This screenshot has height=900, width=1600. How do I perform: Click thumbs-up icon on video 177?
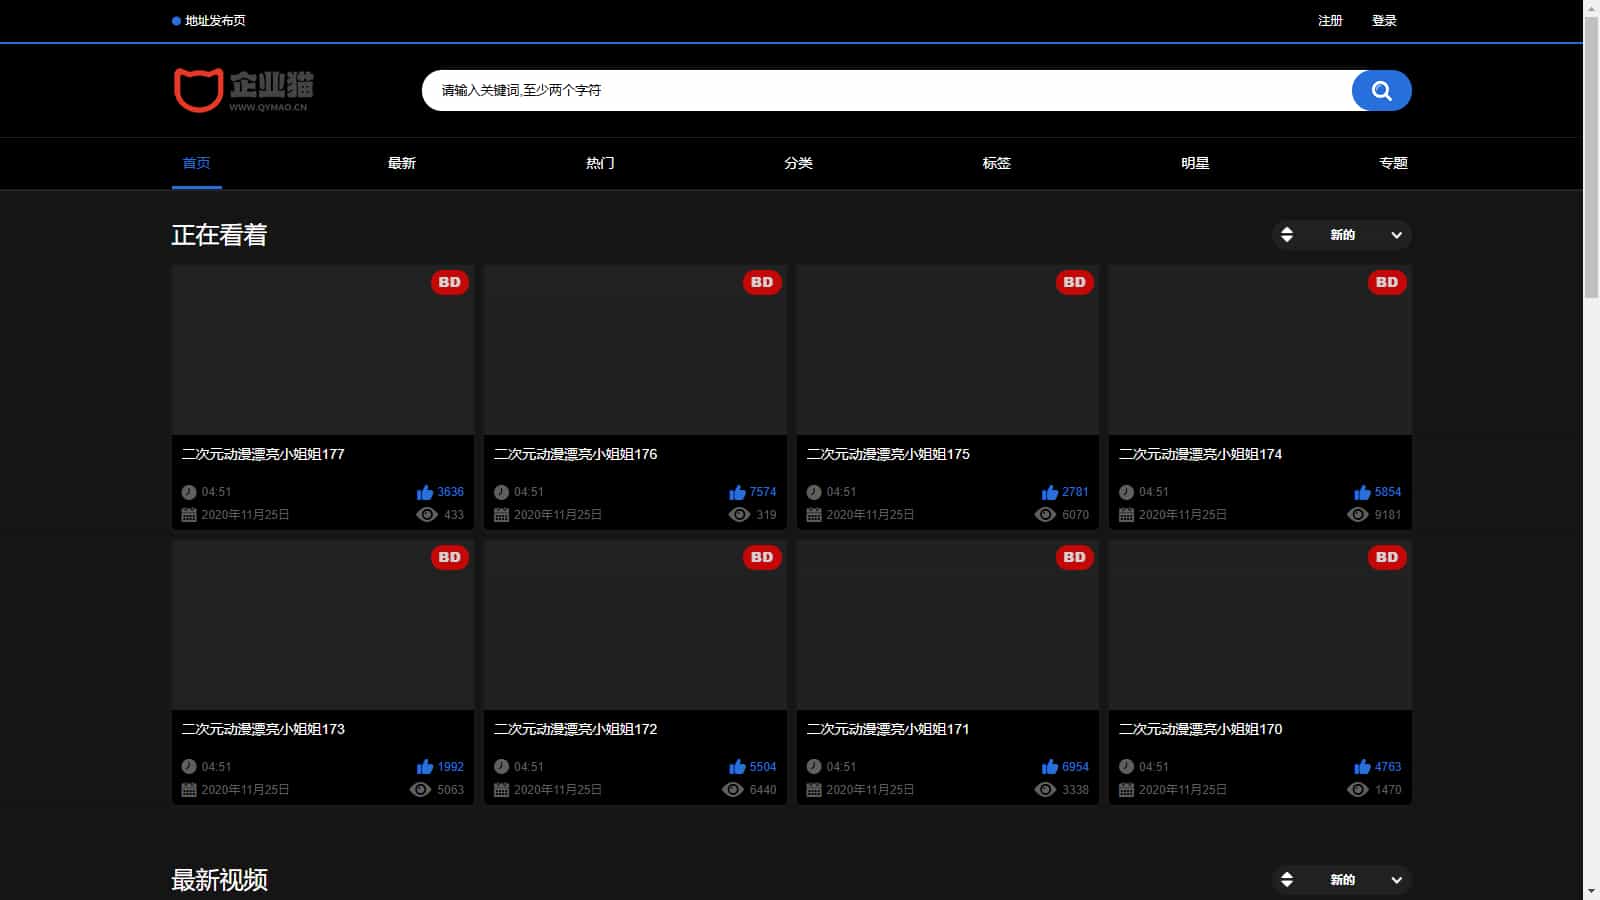[425, 492]
